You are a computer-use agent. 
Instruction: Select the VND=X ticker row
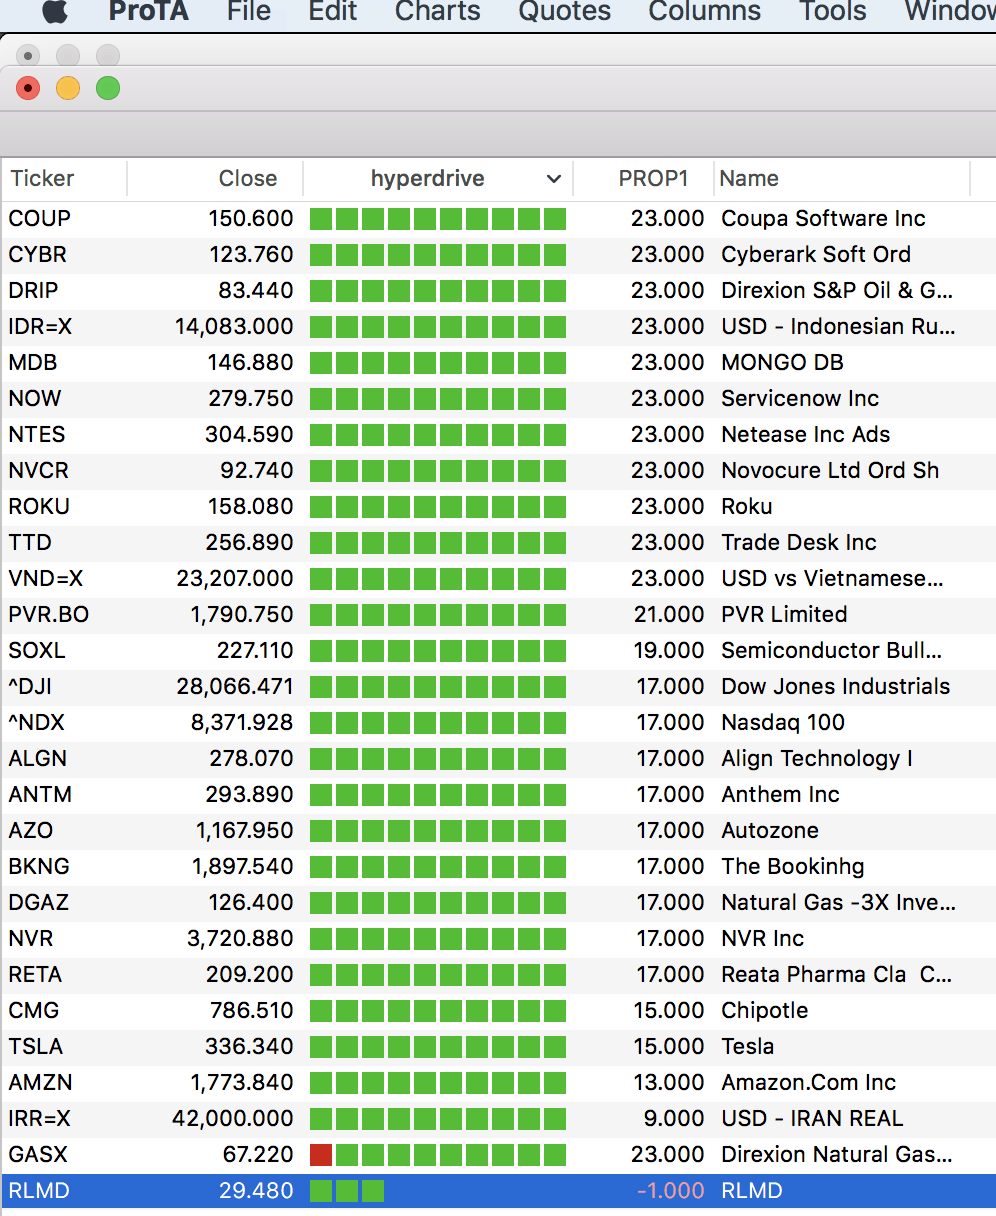(x=498, y=579)
